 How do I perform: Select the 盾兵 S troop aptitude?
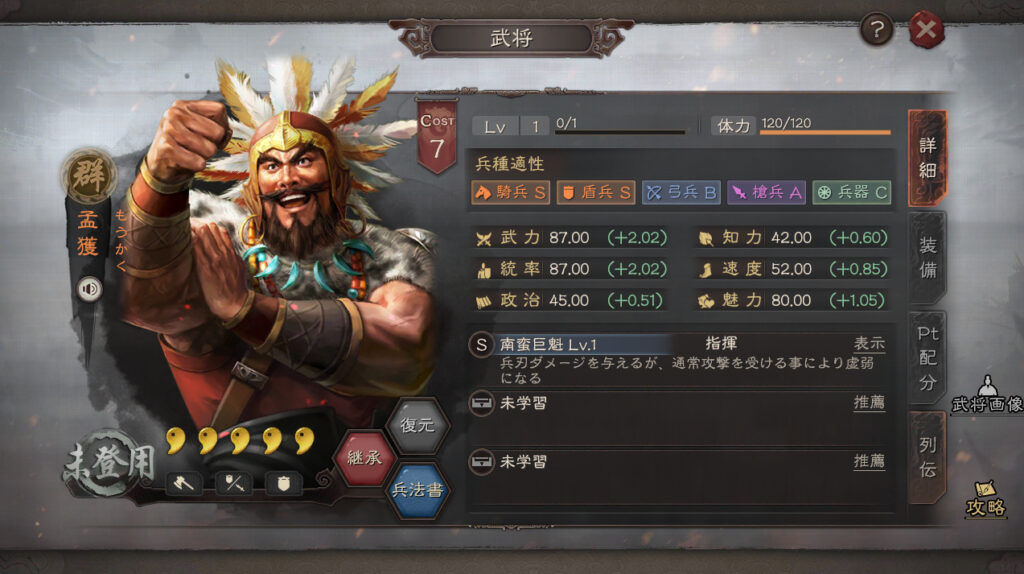(596, 193)
